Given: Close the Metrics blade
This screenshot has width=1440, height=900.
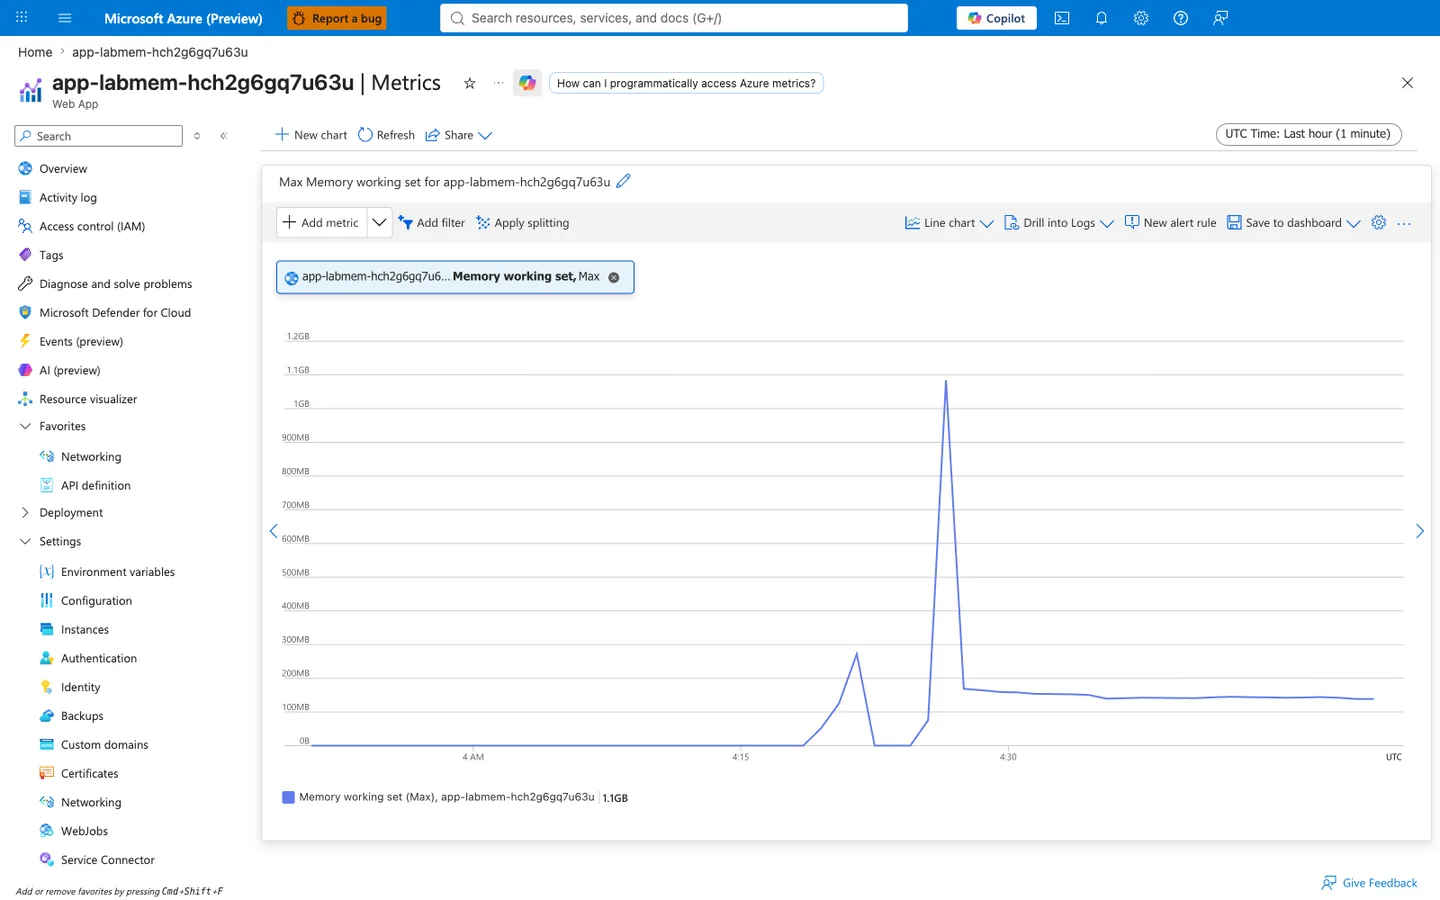Looking at the screenshot, I should 1407,83.
